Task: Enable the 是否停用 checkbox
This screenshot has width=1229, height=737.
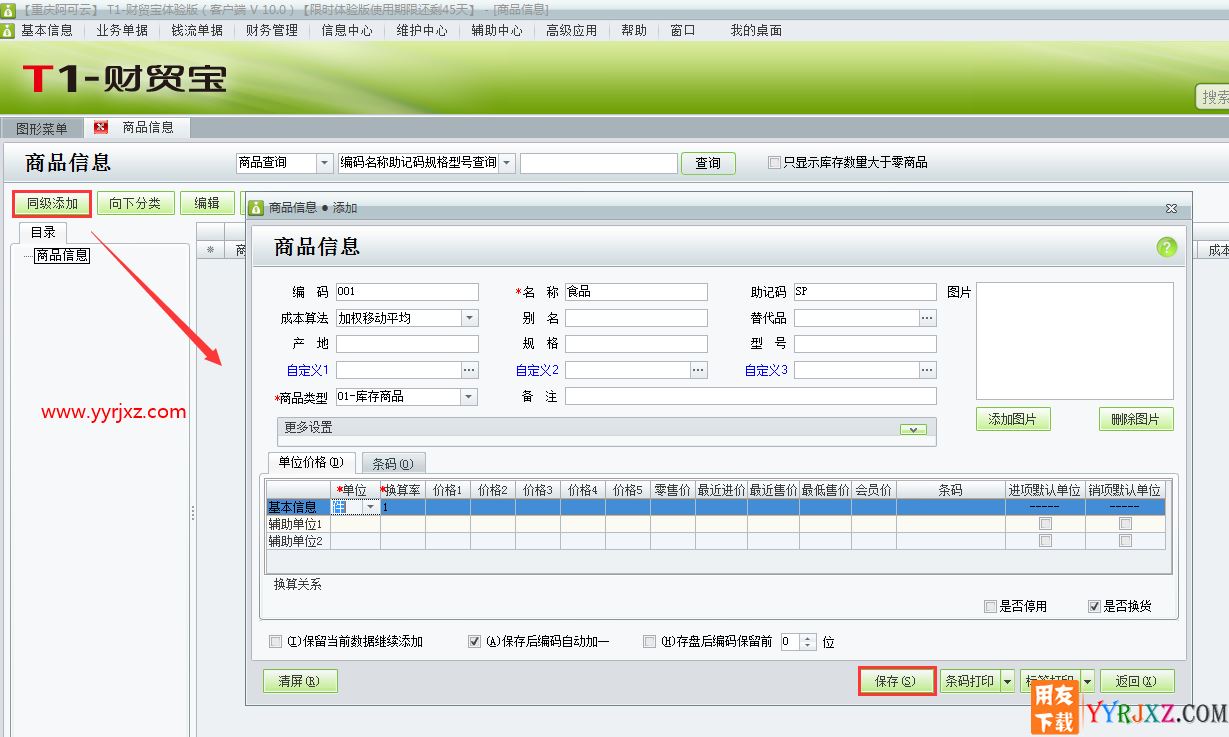Action: click(990, 606)
